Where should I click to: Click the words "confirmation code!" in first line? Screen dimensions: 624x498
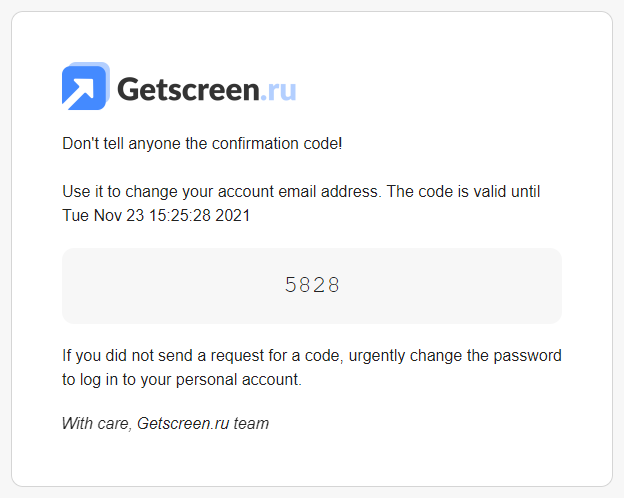(277, 144)
